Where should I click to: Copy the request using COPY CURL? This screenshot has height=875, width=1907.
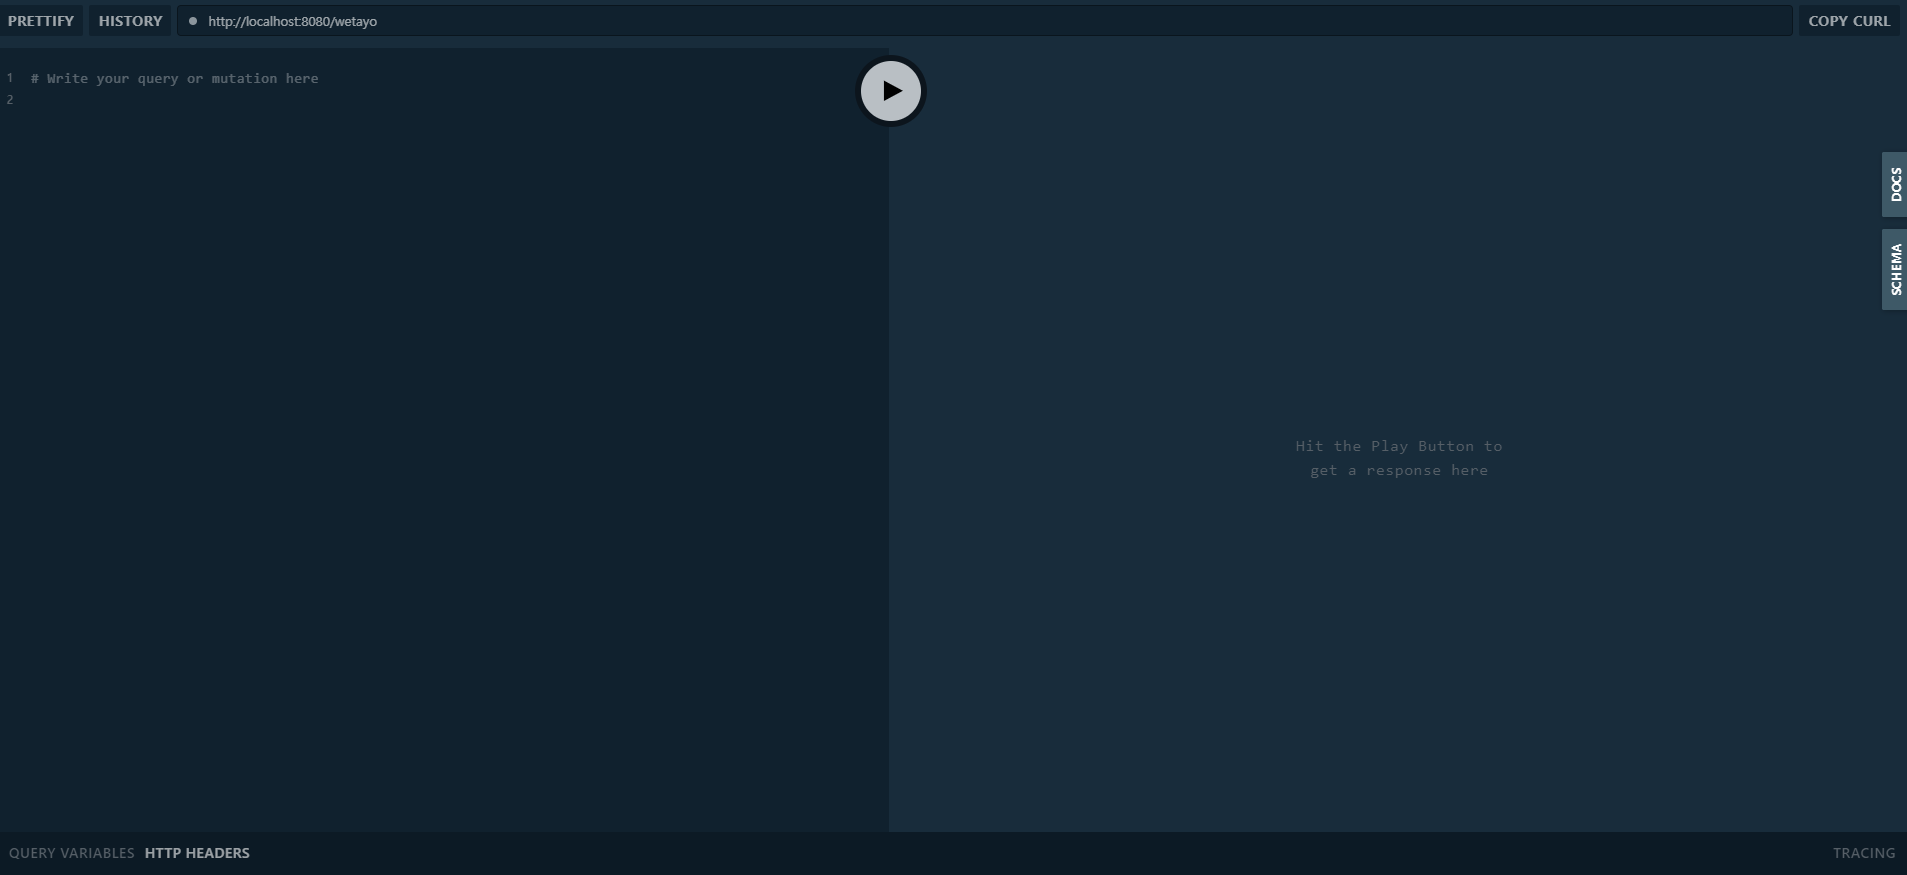[1849, 21]
